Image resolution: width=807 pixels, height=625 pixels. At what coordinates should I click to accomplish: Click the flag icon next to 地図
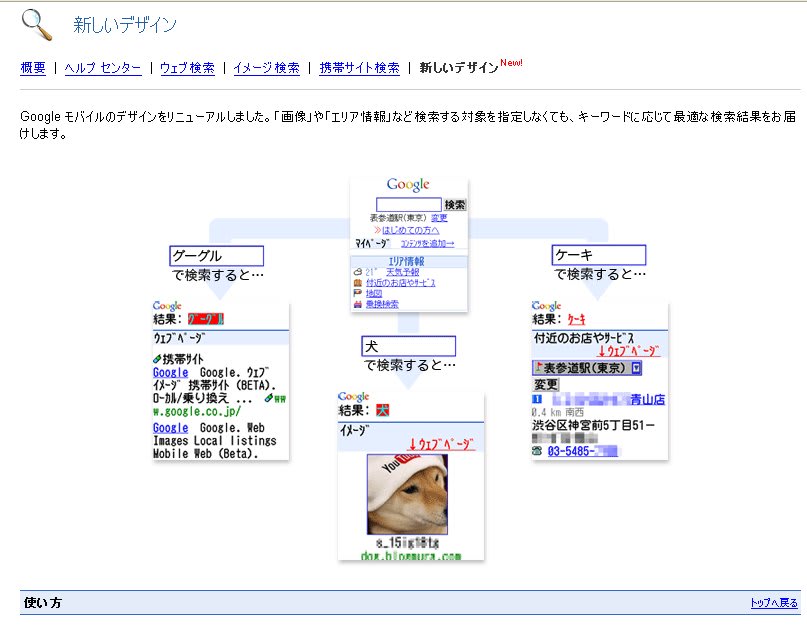click(358, 294)
